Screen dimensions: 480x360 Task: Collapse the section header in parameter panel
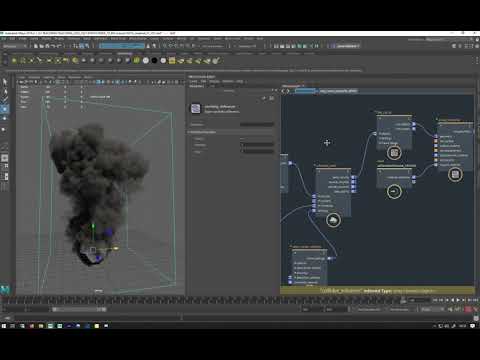[x=231, y=132]
